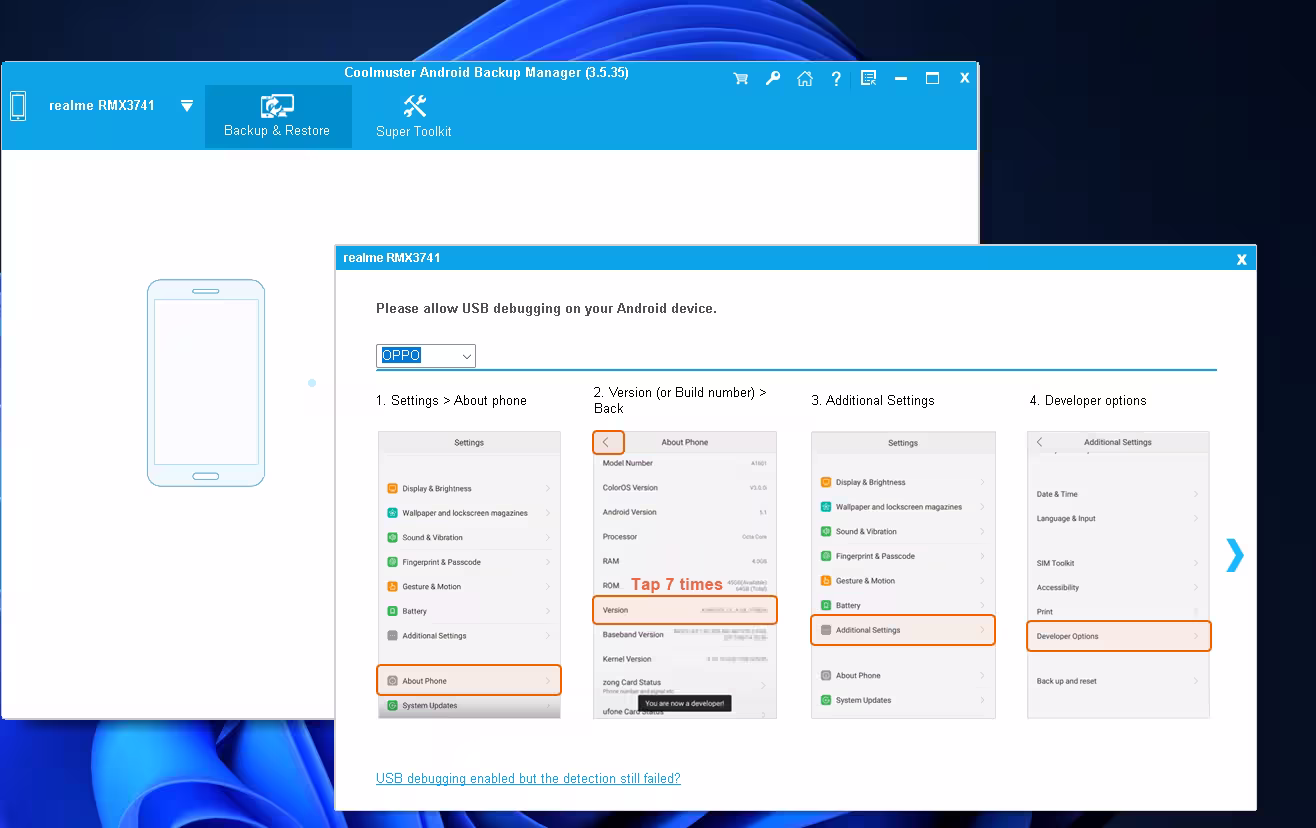Click the '3. Additional Settings' heading
The image size is (1316, 828).
point(873,400)
